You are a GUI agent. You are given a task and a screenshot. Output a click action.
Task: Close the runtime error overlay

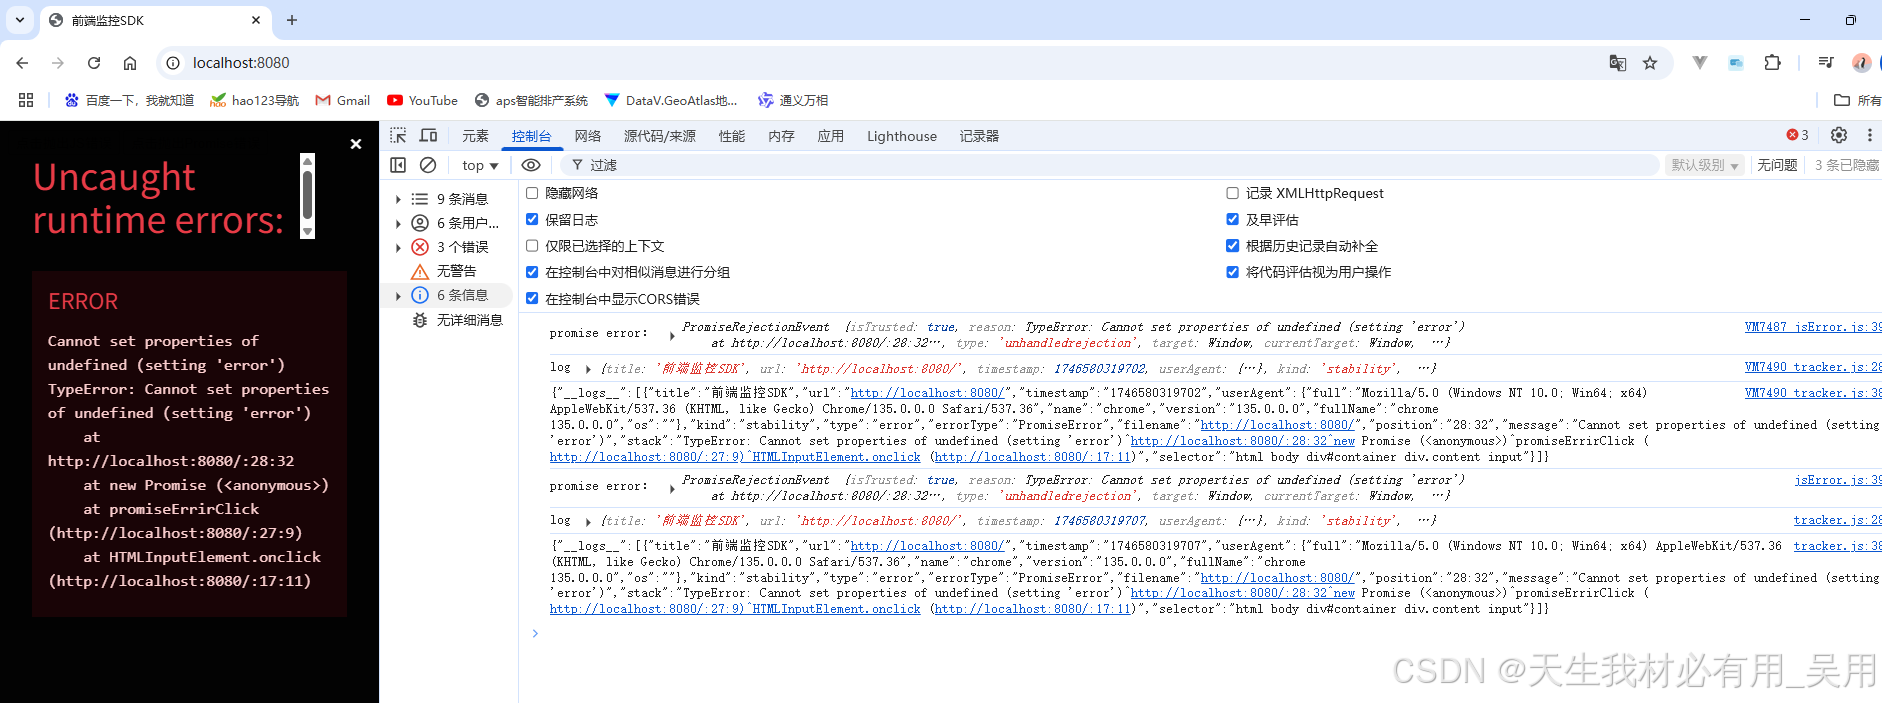[356, 144]
